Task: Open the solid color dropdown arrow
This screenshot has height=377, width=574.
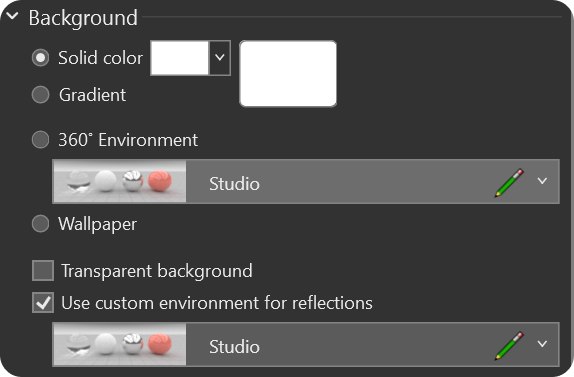Action: (x=220, y=58)
